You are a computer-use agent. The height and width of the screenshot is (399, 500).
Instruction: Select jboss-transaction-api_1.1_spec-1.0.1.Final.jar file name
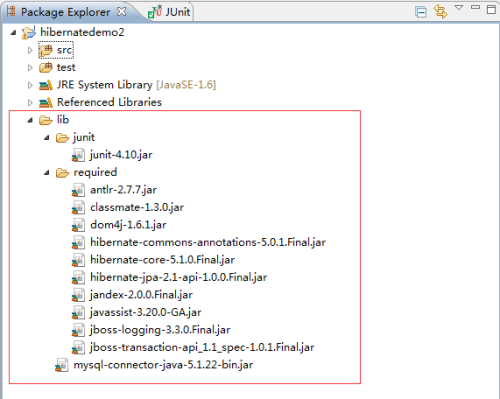tap(202, 347)
